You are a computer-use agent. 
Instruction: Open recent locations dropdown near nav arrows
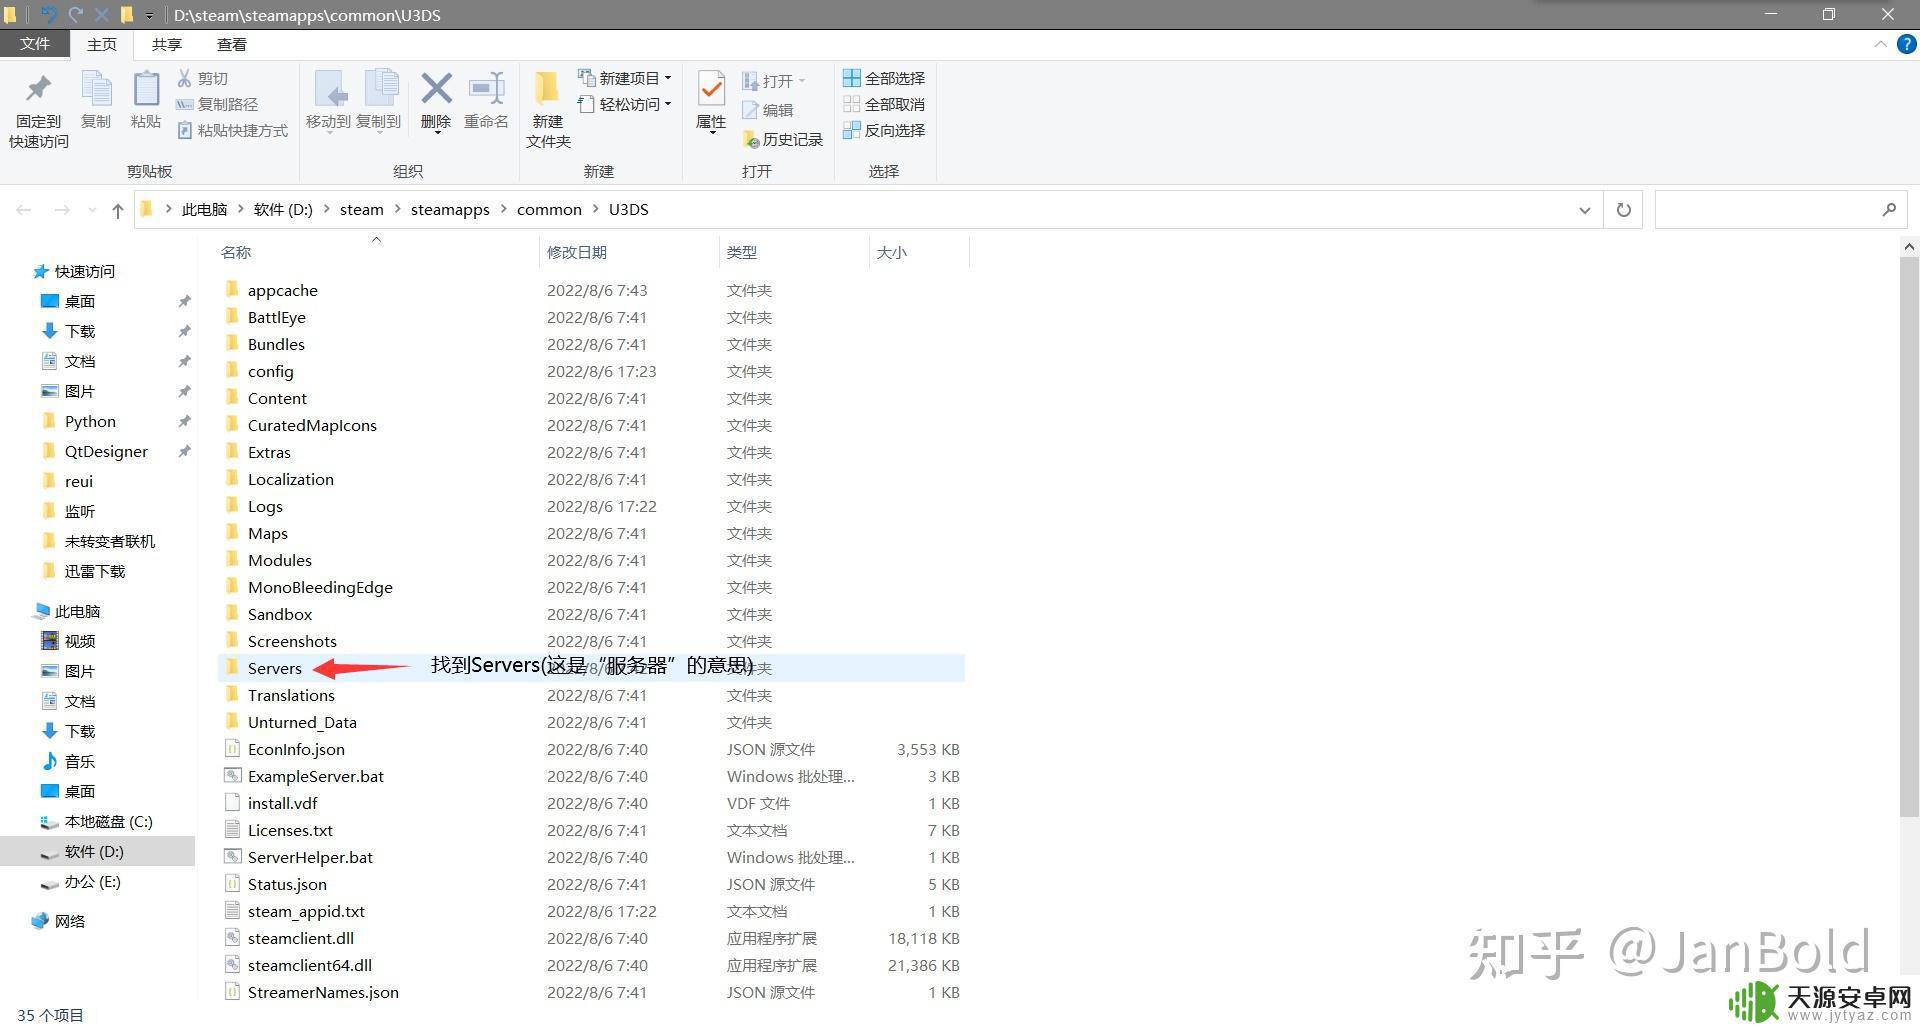(92, 210)
